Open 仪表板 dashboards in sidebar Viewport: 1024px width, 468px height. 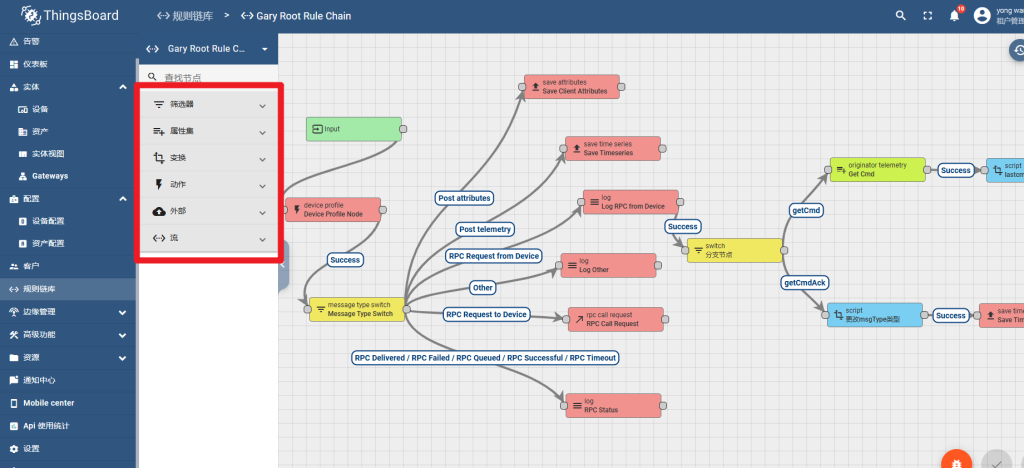click(x=69, y=64)
